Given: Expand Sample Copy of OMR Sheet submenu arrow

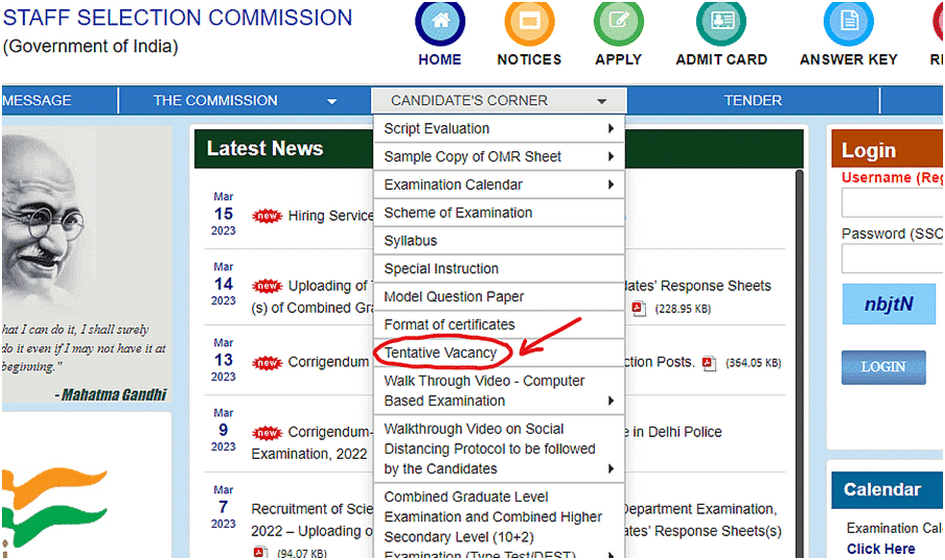Looking at the screenshot, I should tap(611, 157).
